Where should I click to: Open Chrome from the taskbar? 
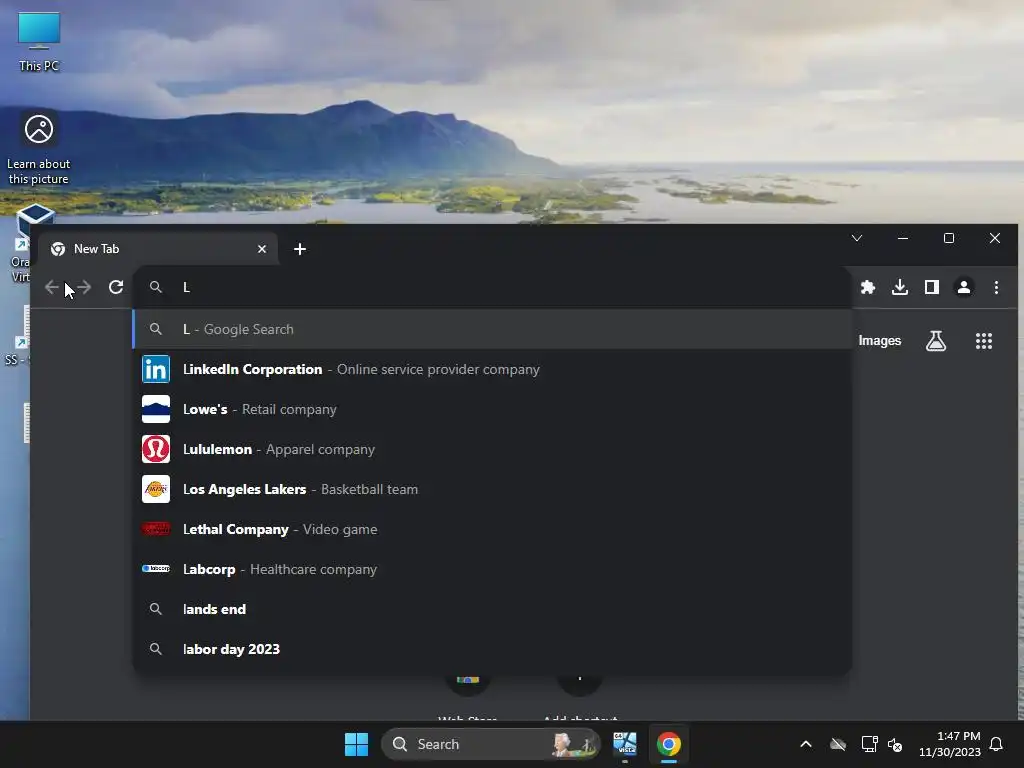(669, 744)
